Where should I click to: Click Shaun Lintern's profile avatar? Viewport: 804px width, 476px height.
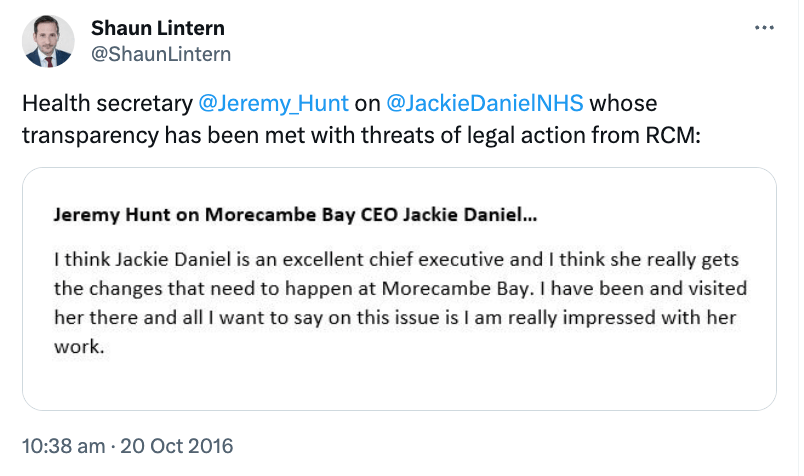(48, 41)
